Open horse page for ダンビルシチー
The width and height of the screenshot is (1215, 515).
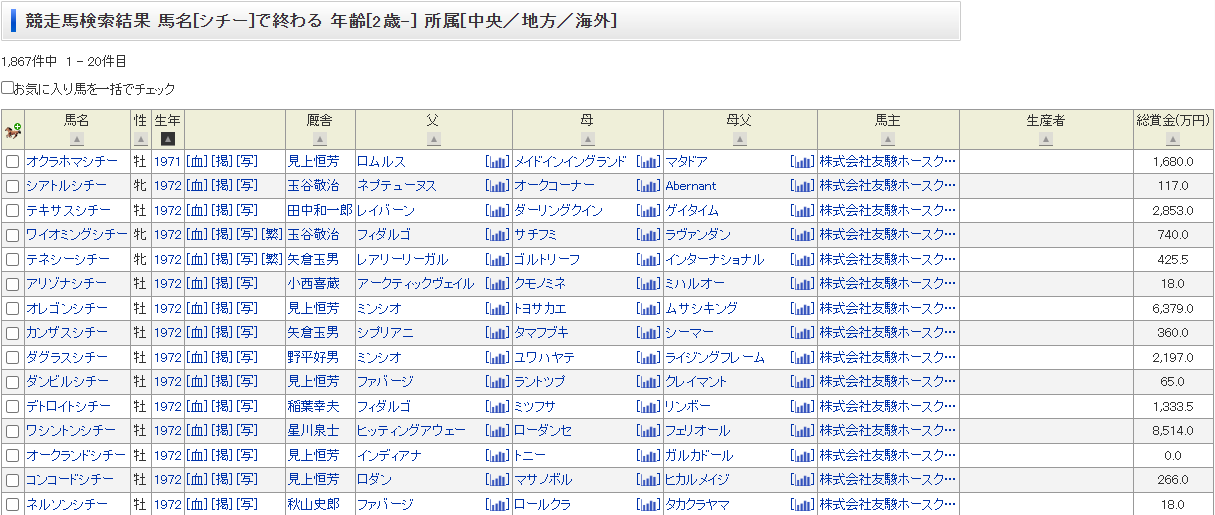(68, 382)
